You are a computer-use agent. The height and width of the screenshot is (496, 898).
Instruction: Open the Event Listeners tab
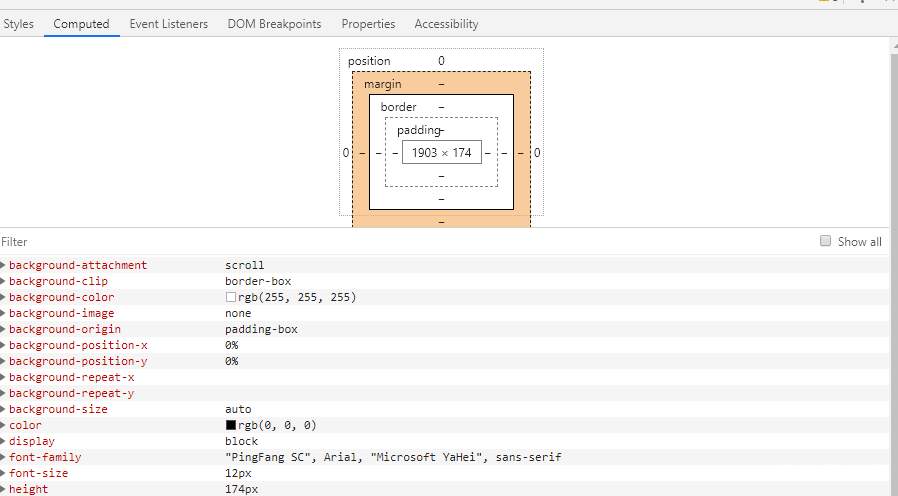pos(169,23)
